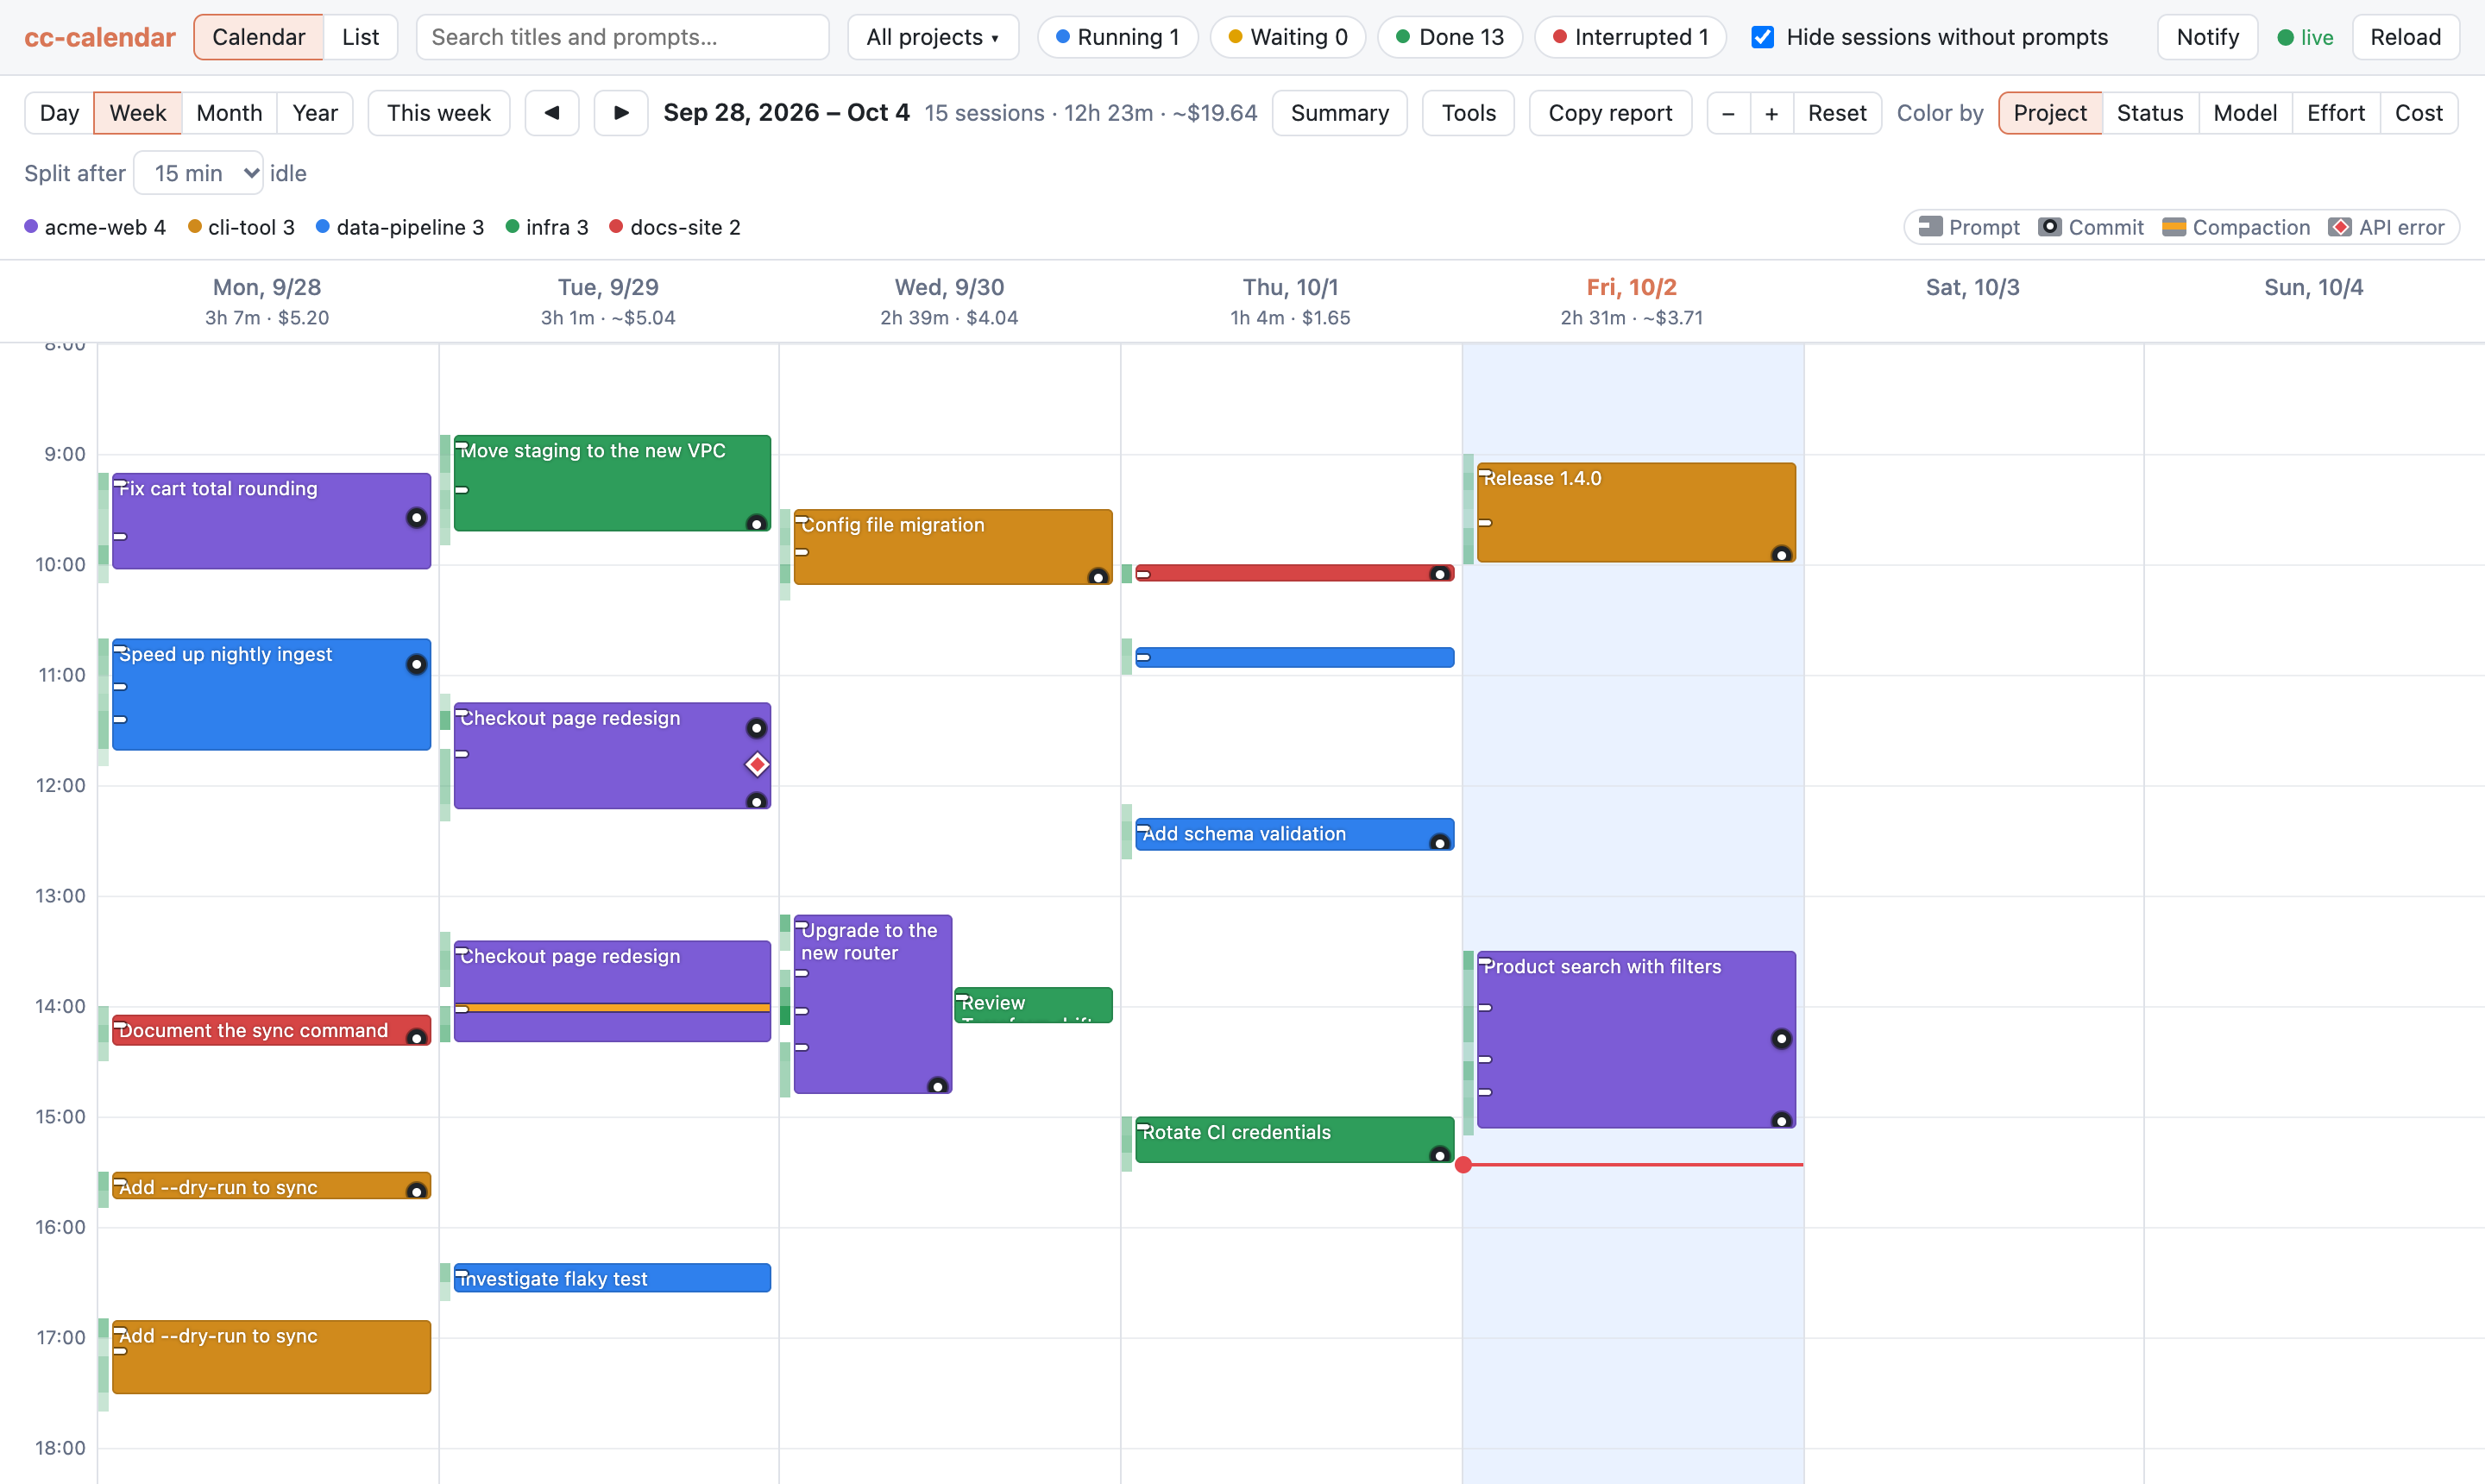Viewport: 2485px width, 1484px height.
Task: Click the Summary button
Action: coord(1339,113)
